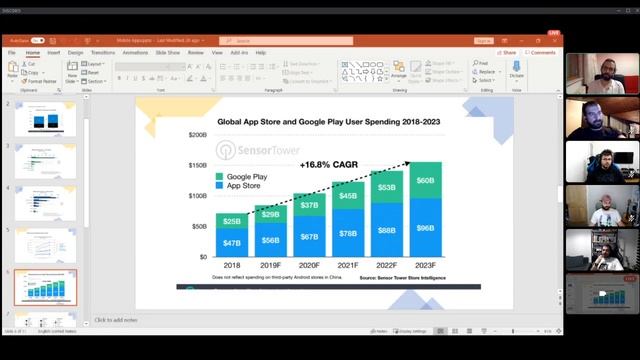
Task: Click the 'Click to add notes' area
Action: click(x=116, y=320)
